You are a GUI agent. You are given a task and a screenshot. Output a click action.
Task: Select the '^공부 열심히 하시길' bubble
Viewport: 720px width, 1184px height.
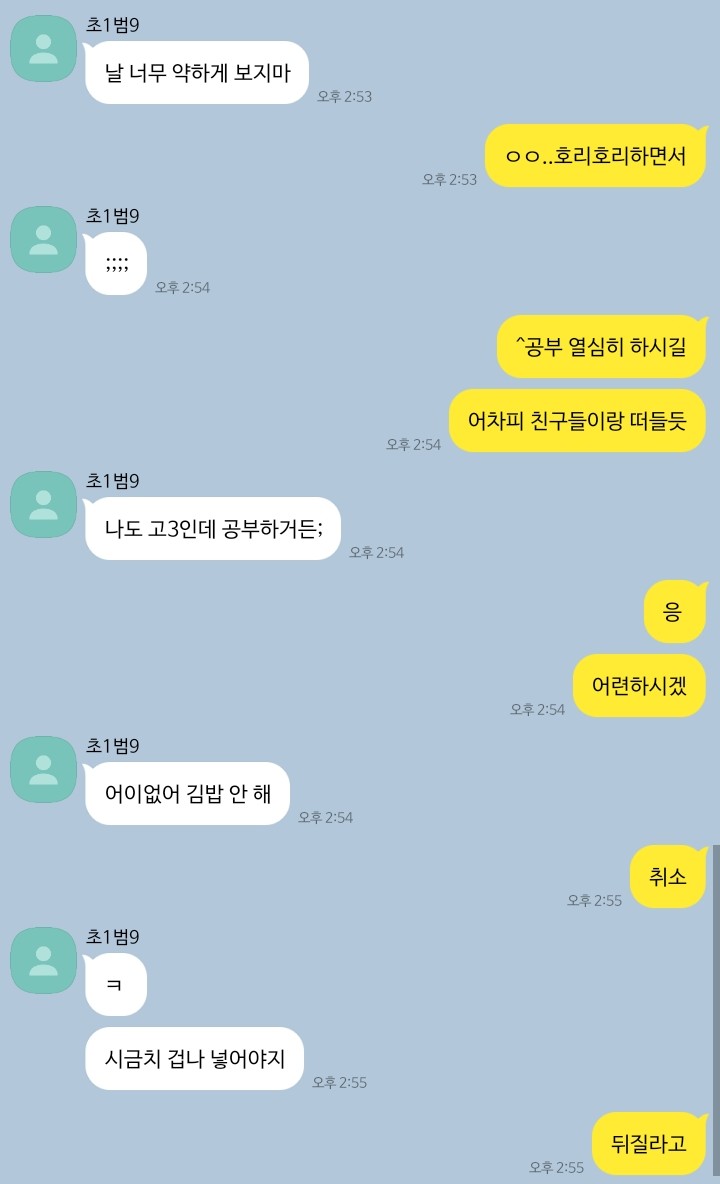click(602, 347)
